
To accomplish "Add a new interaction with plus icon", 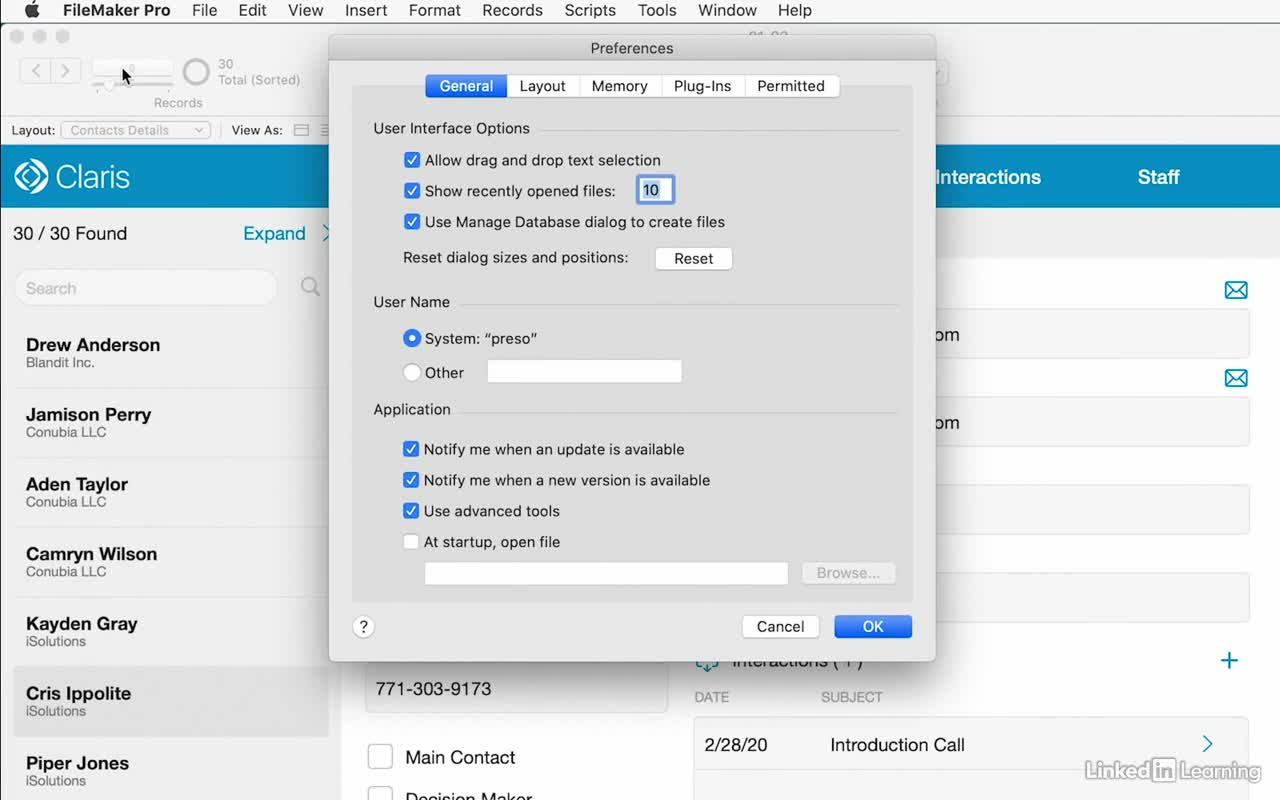I will 1229,660.
